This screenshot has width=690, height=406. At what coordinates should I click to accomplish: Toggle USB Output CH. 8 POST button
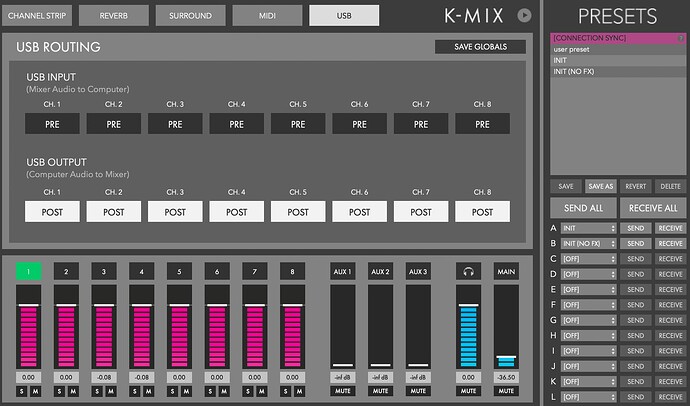[482, 212]
